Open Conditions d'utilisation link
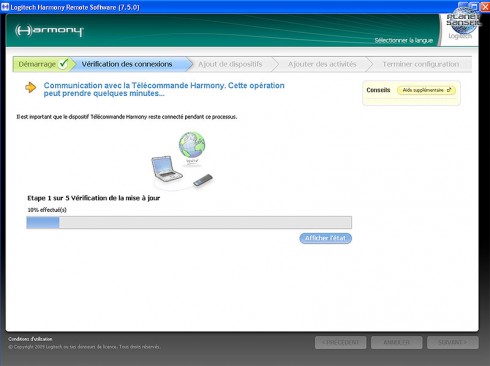 30,339
